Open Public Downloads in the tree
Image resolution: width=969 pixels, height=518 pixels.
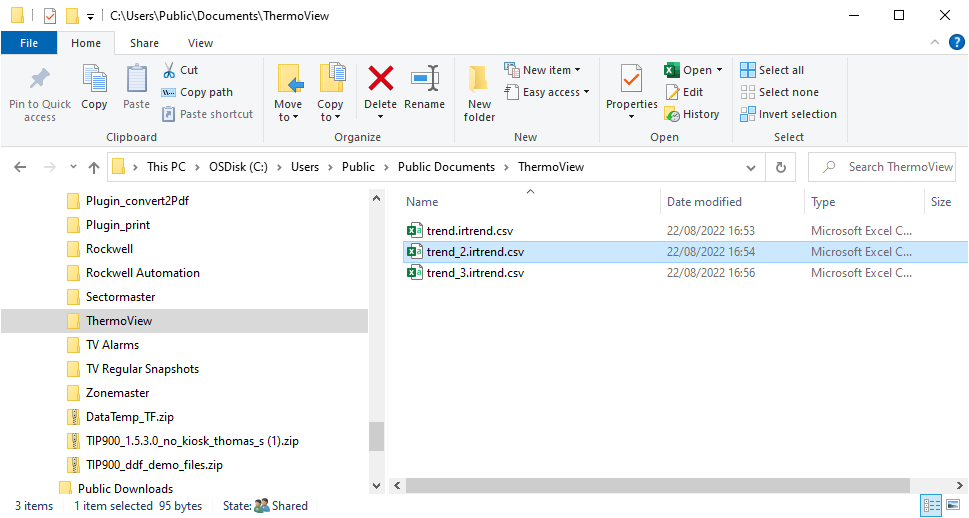click(125, 489)
